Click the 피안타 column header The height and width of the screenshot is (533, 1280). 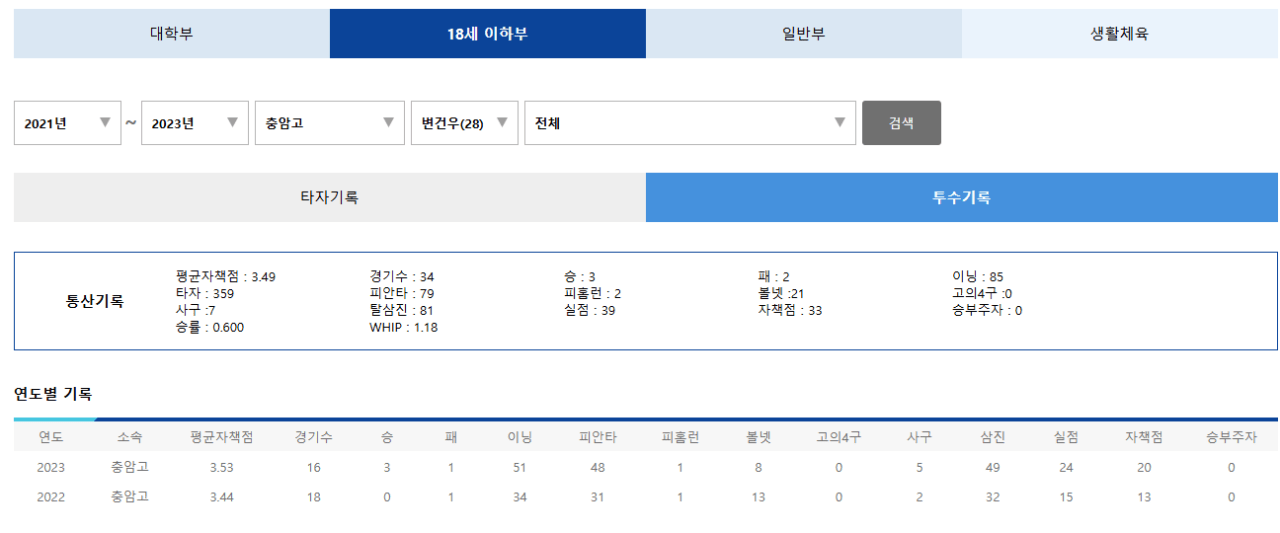coord(598,437)
